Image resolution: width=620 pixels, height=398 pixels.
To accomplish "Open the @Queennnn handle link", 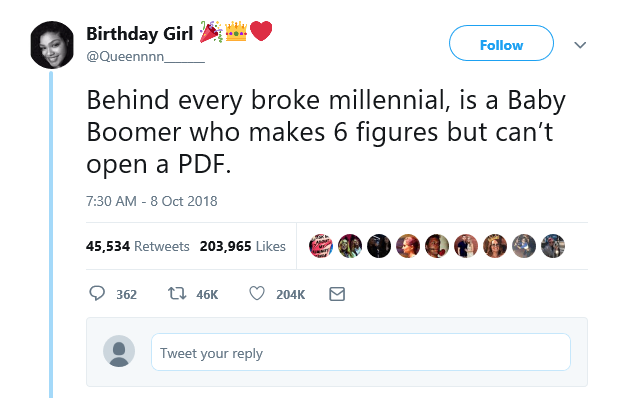I will coord(146,57).
